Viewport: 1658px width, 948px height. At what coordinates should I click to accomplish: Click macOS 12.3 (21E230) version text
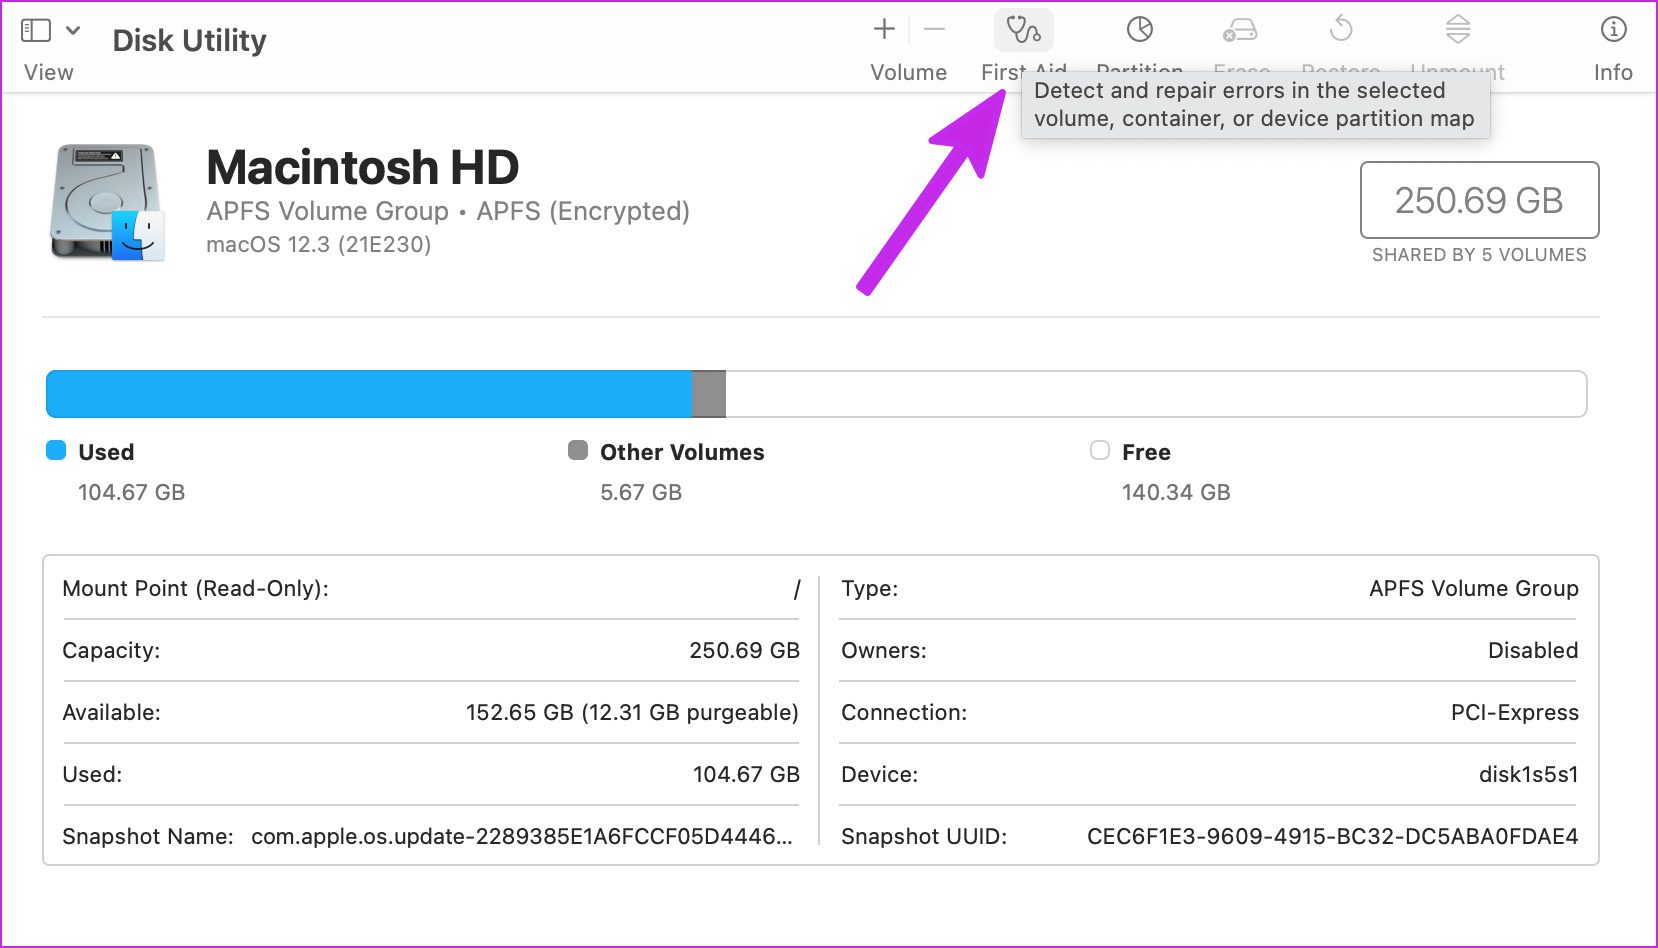[x=319, y=245]
